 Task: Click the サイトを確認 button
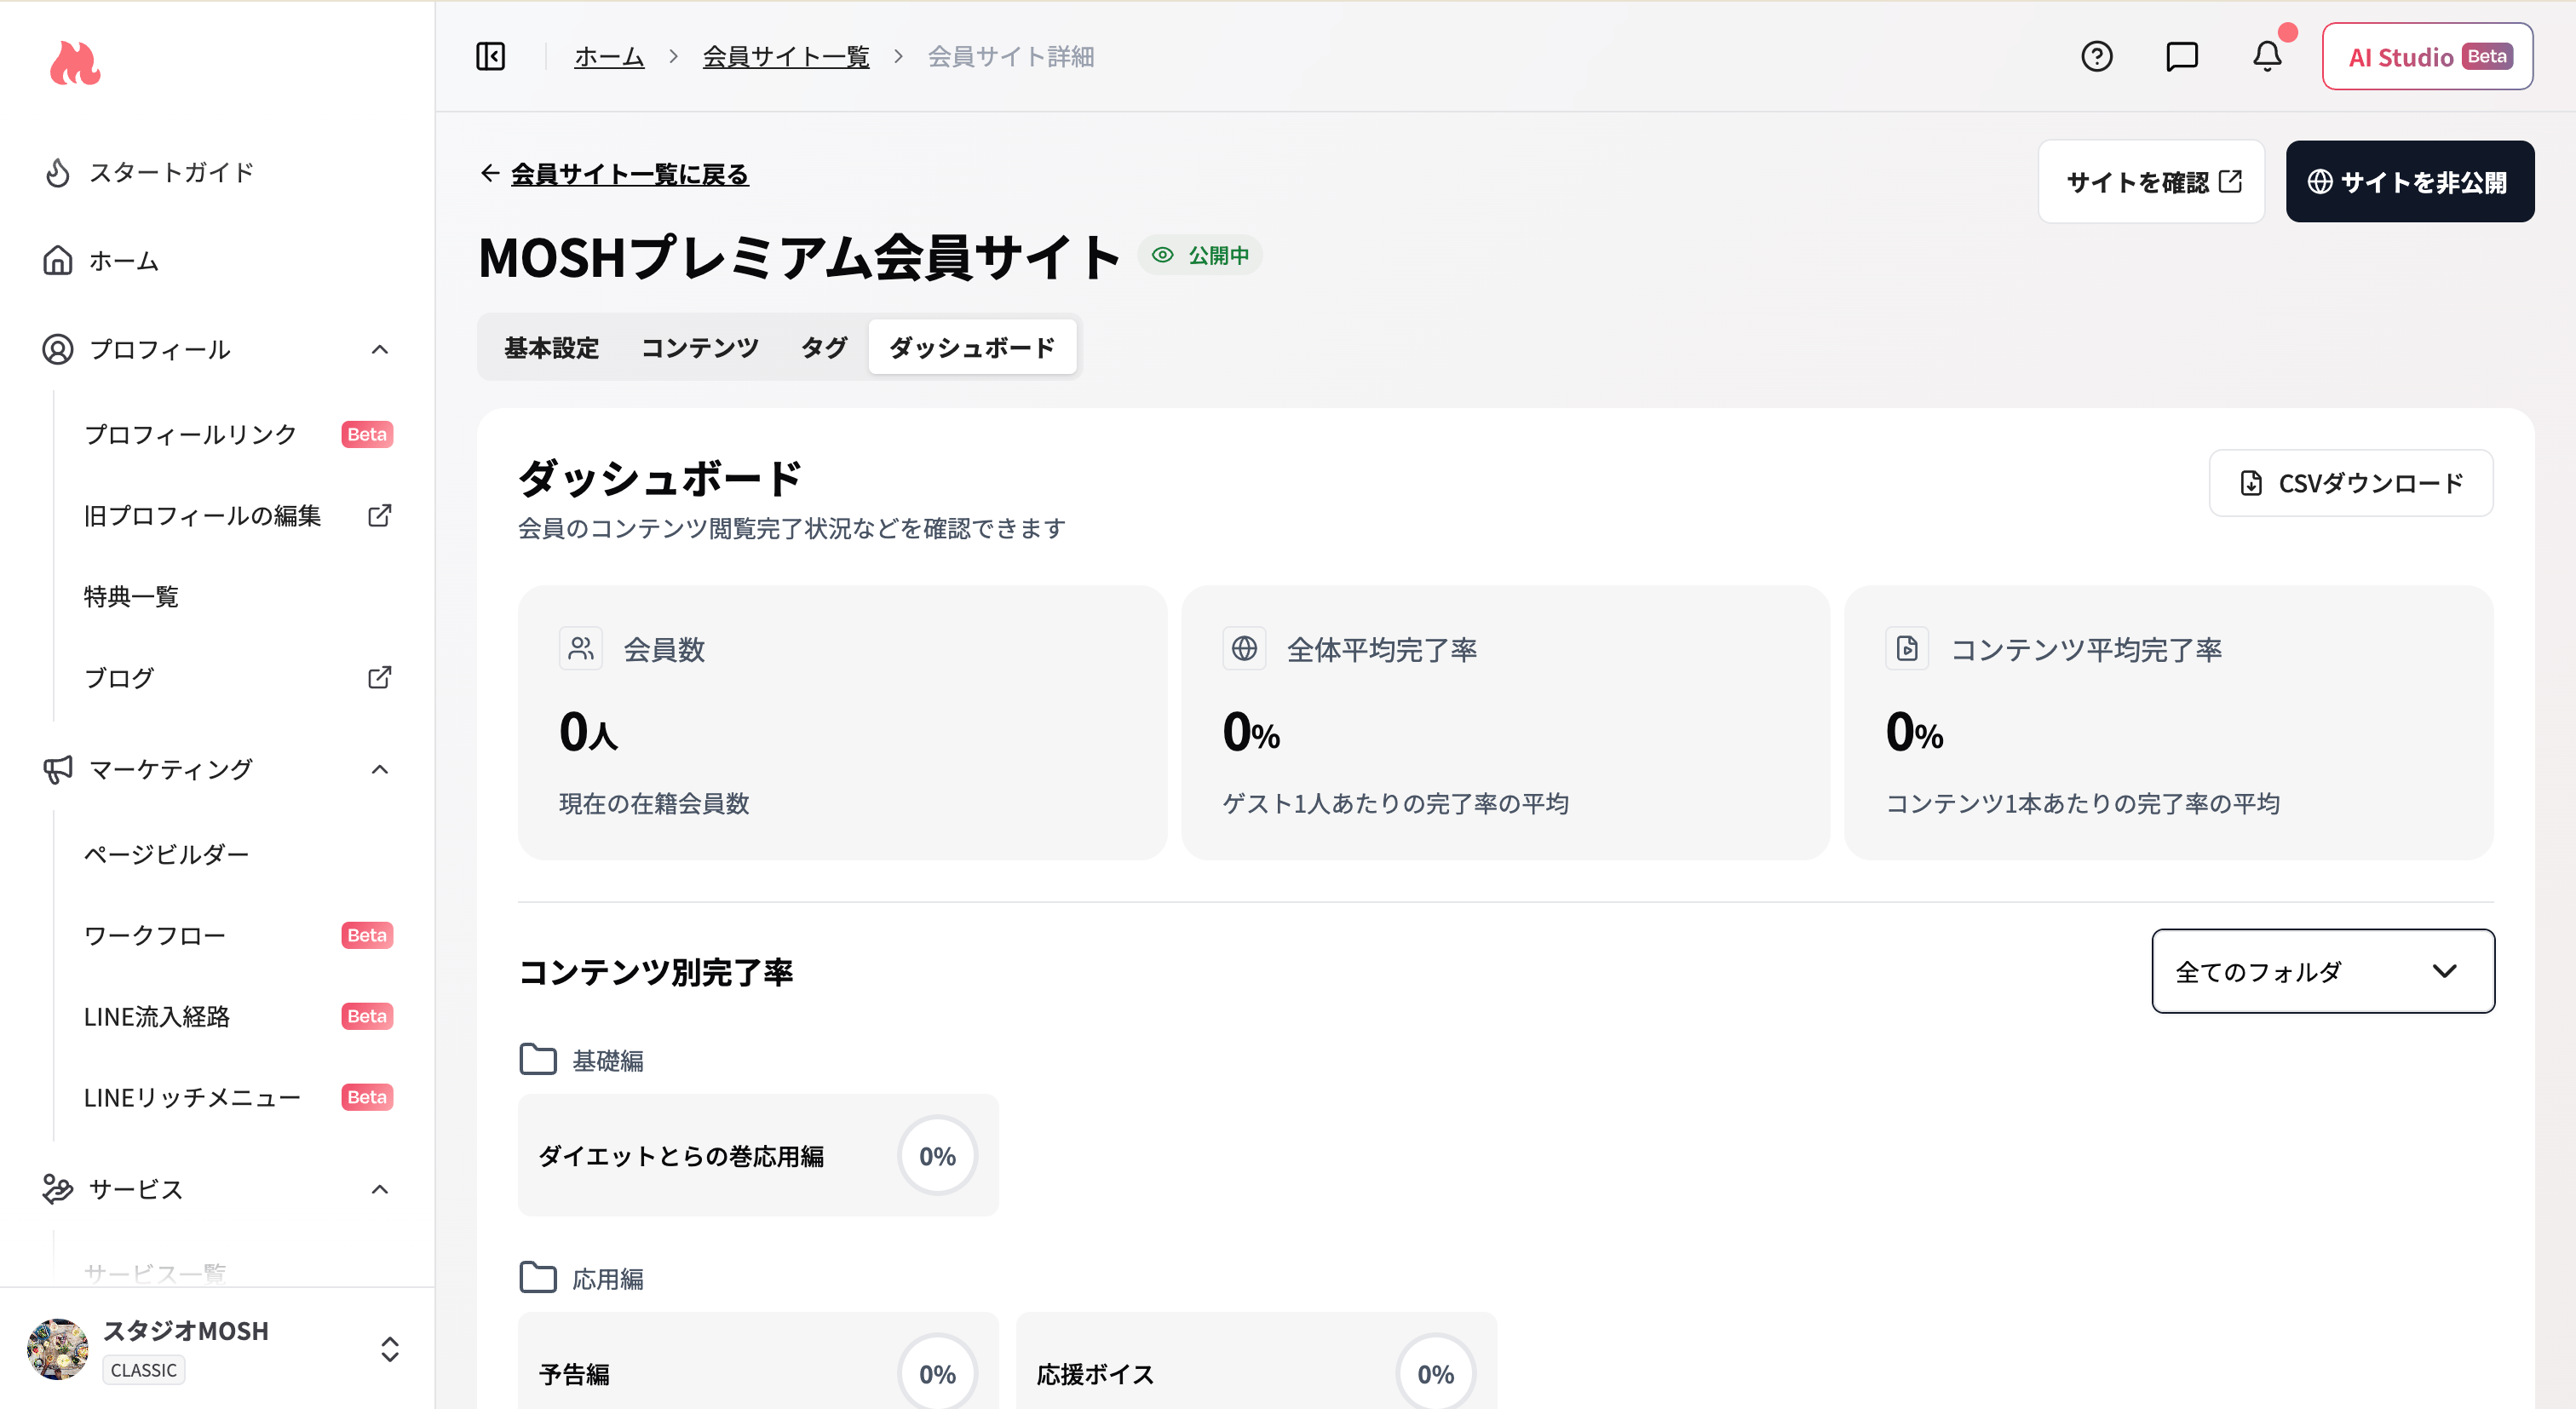click(2151, 182)
